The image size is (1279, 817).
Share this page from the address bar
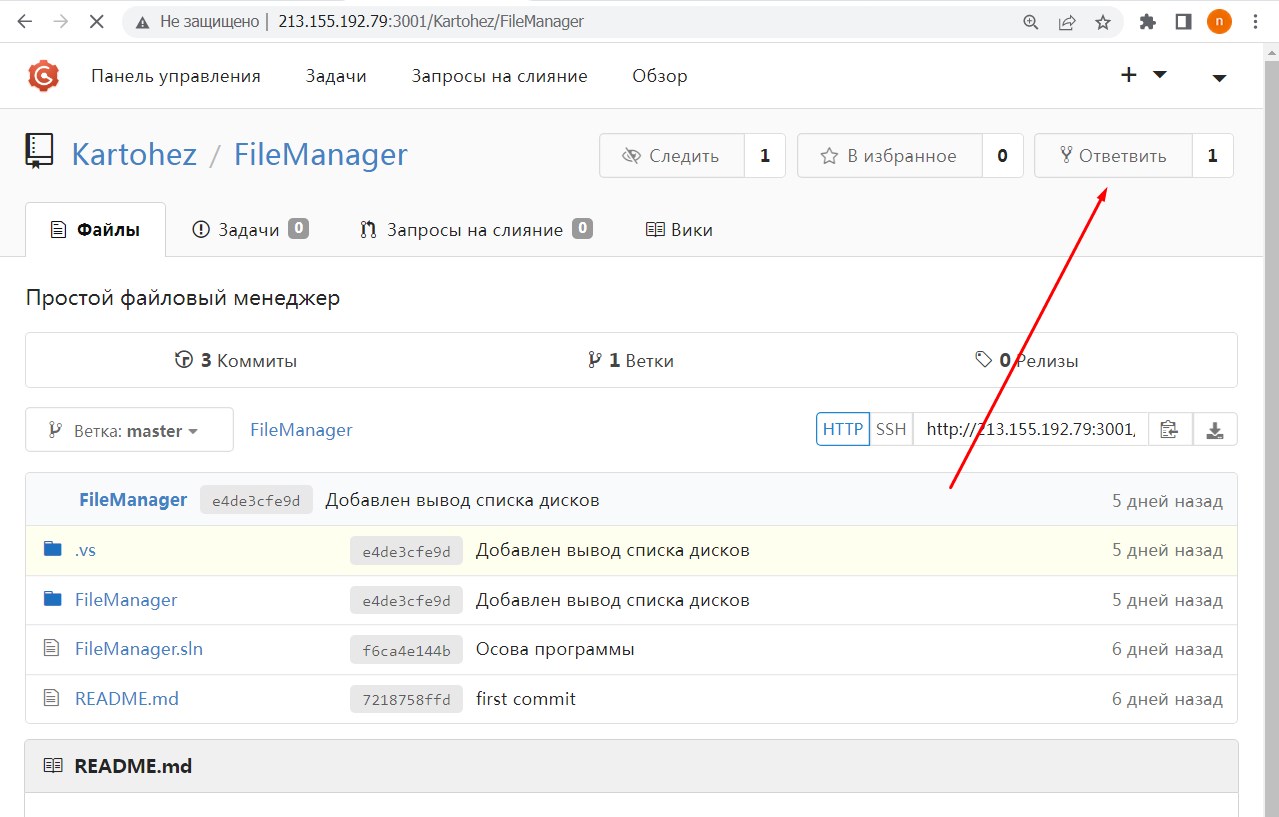coord(1067,22)
